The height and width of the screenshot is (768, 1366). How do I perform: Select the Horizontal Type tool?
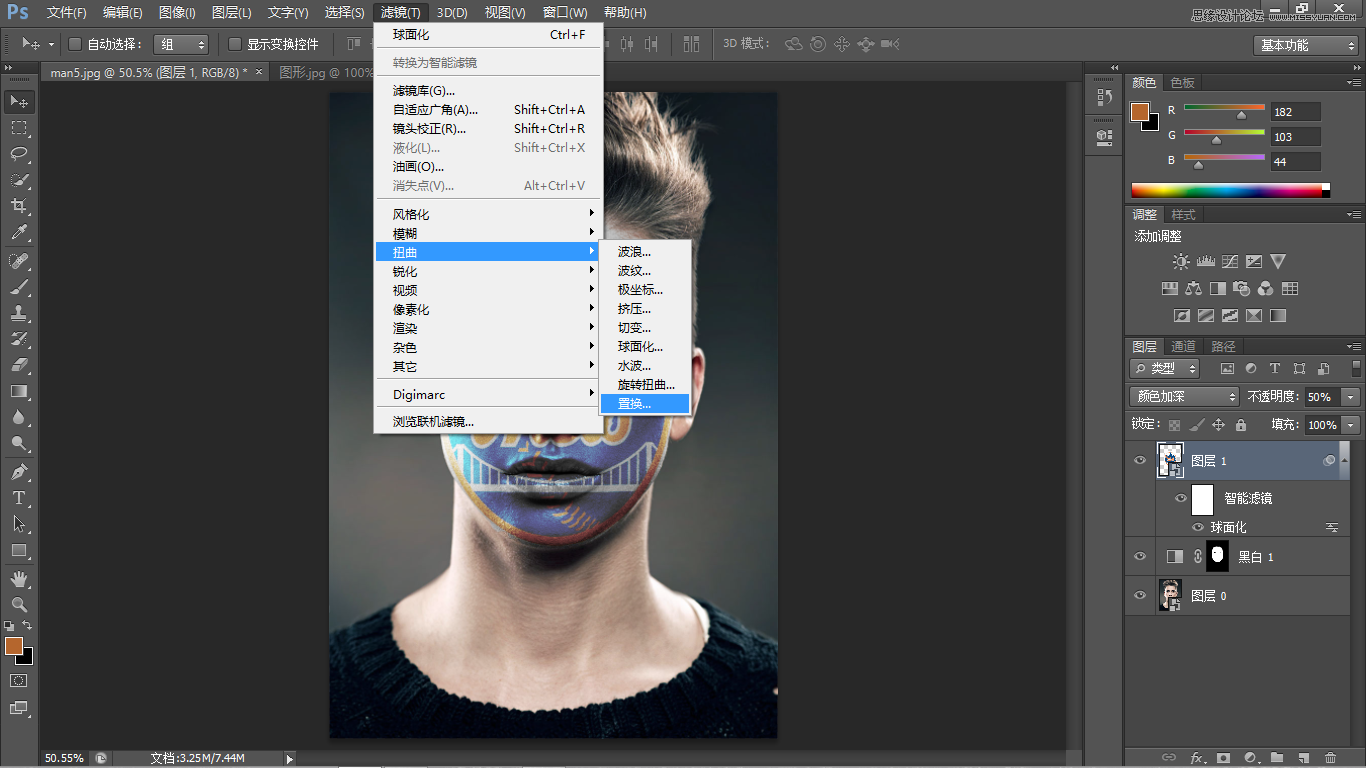click(19, 498)
